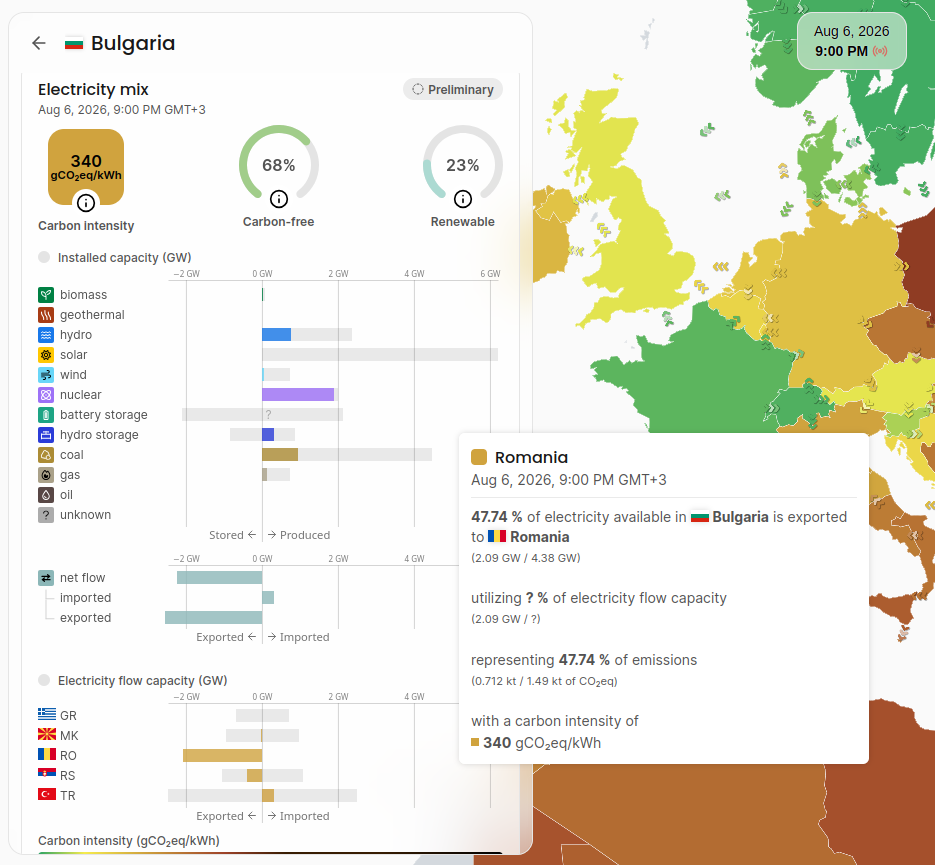
Task: Click the small swatch beside 340 gCO₂eq/kWh in tooltip
Action: [475, 742]
